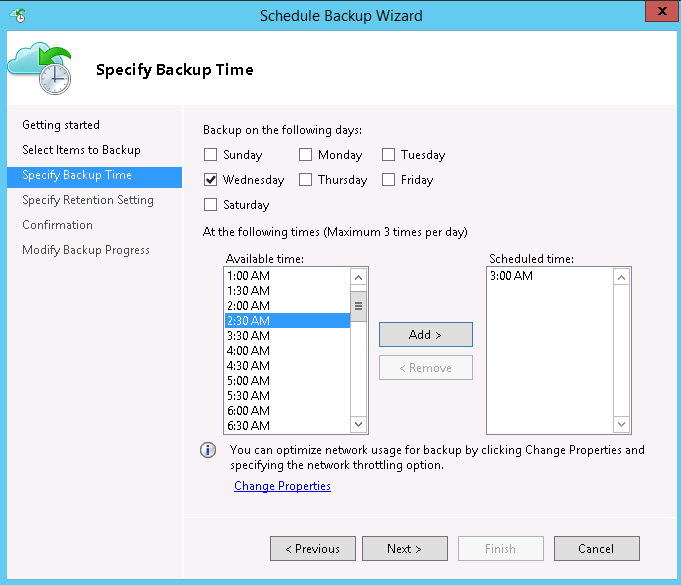Close the Schedule Backup Wizard window
This screenshot has height=585, width=681.
tap(662, 11)
